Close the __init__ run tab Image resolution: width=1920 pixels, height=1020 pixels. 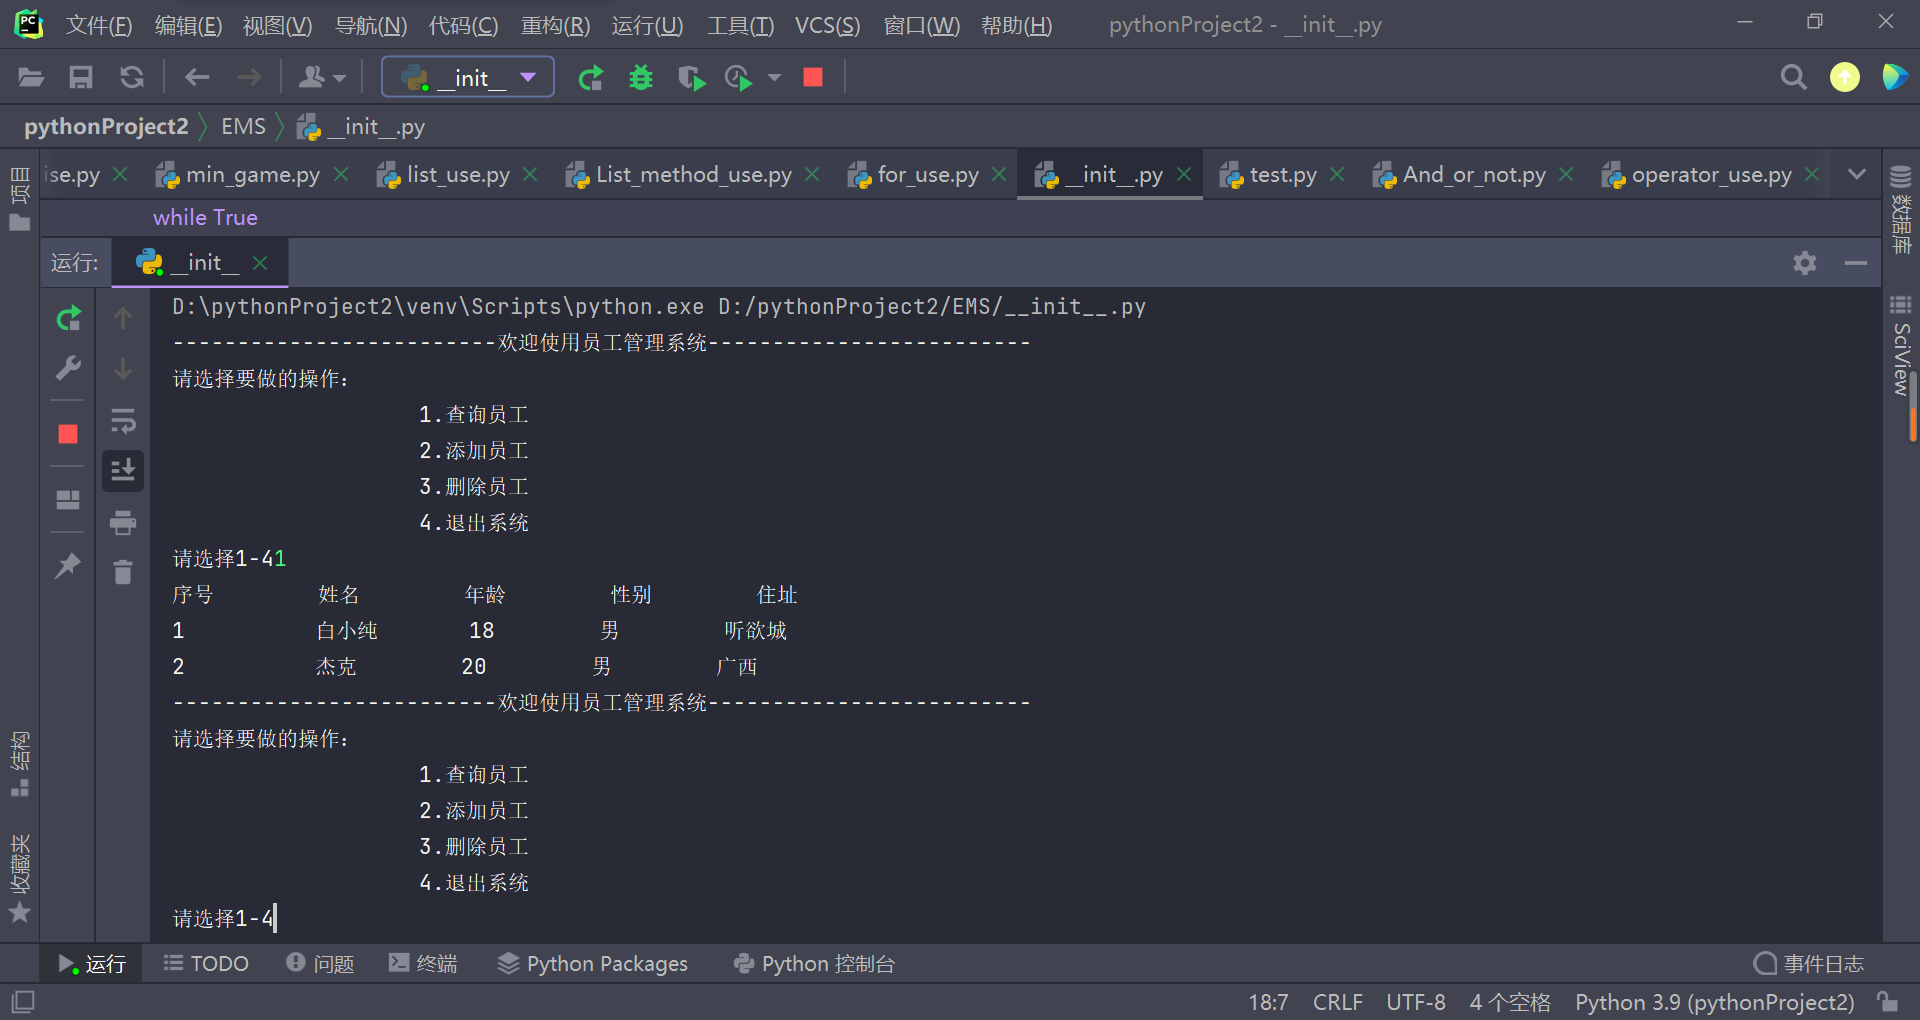[260, 263]
